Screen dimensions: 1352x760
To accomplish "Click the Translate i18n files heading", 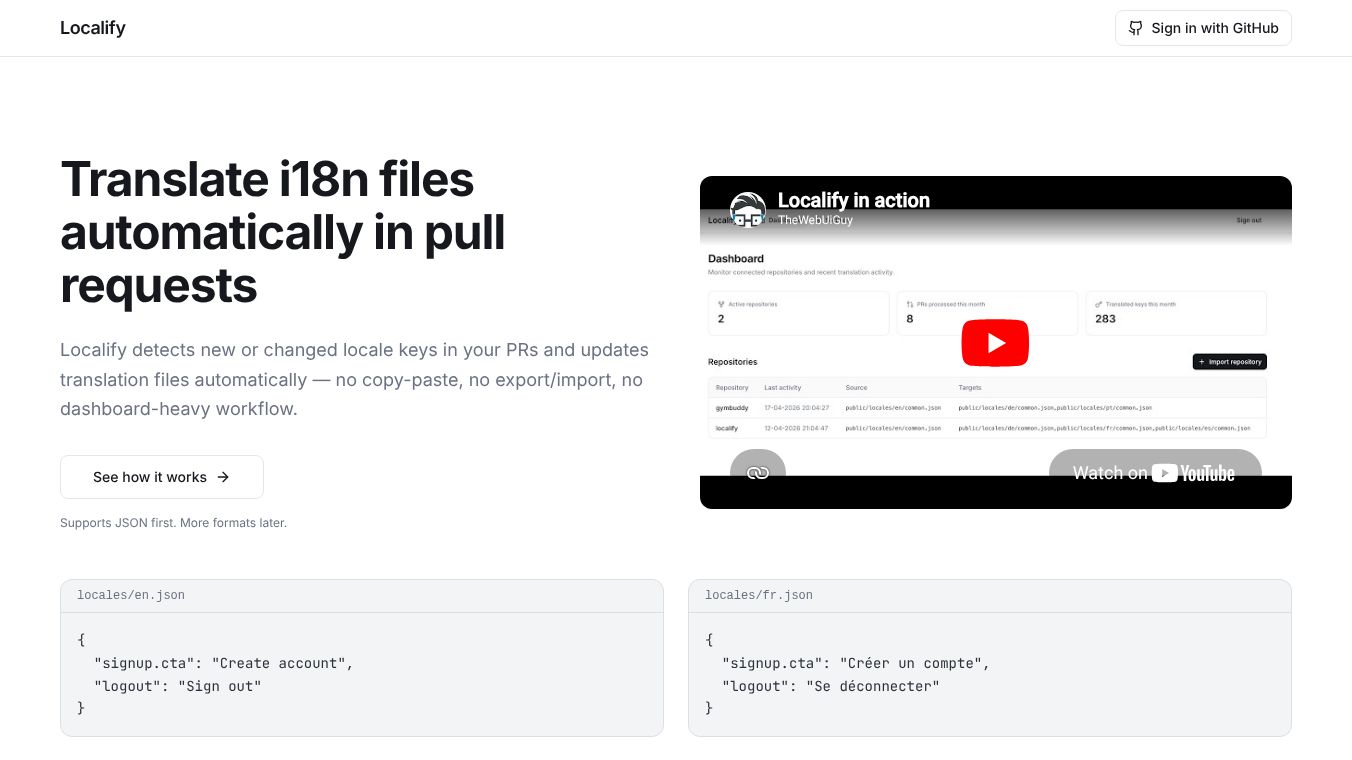I will click(x=283, y=232).
